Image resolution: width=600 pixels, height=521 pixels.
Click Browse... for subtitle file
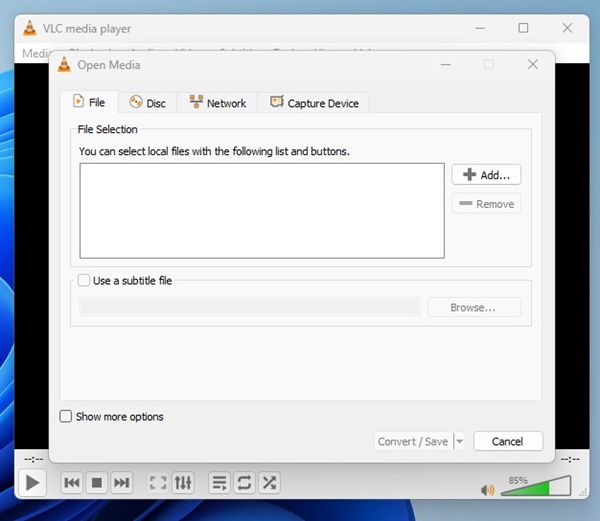(474, 307)
